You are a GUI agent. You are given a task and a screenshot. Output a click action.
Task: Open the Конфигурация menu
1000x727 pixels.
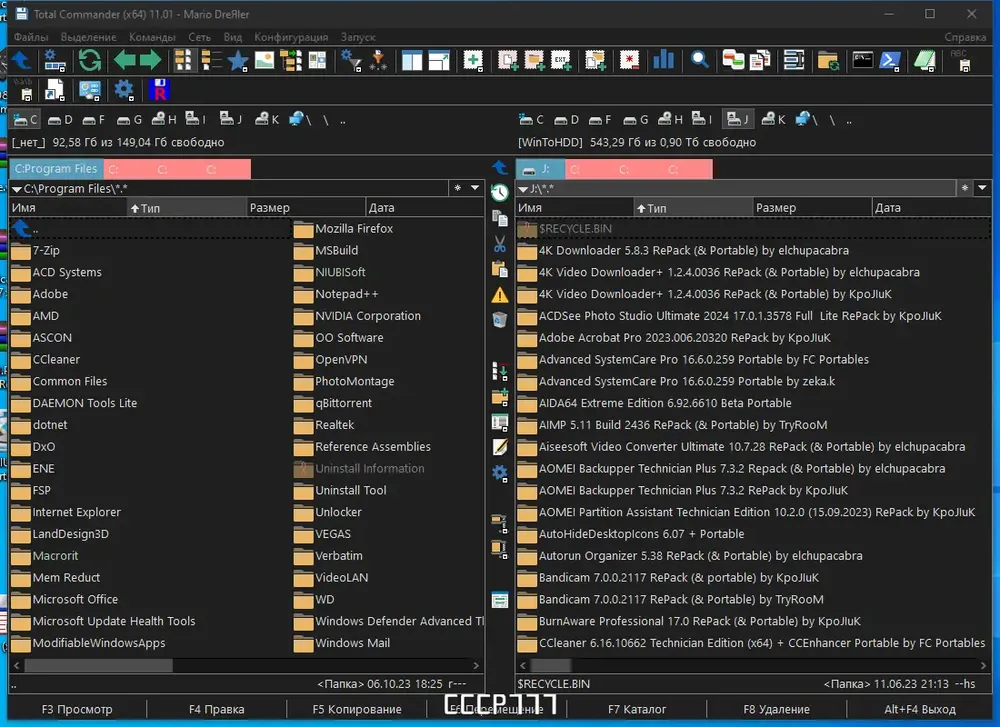click(x=291, y=37)
